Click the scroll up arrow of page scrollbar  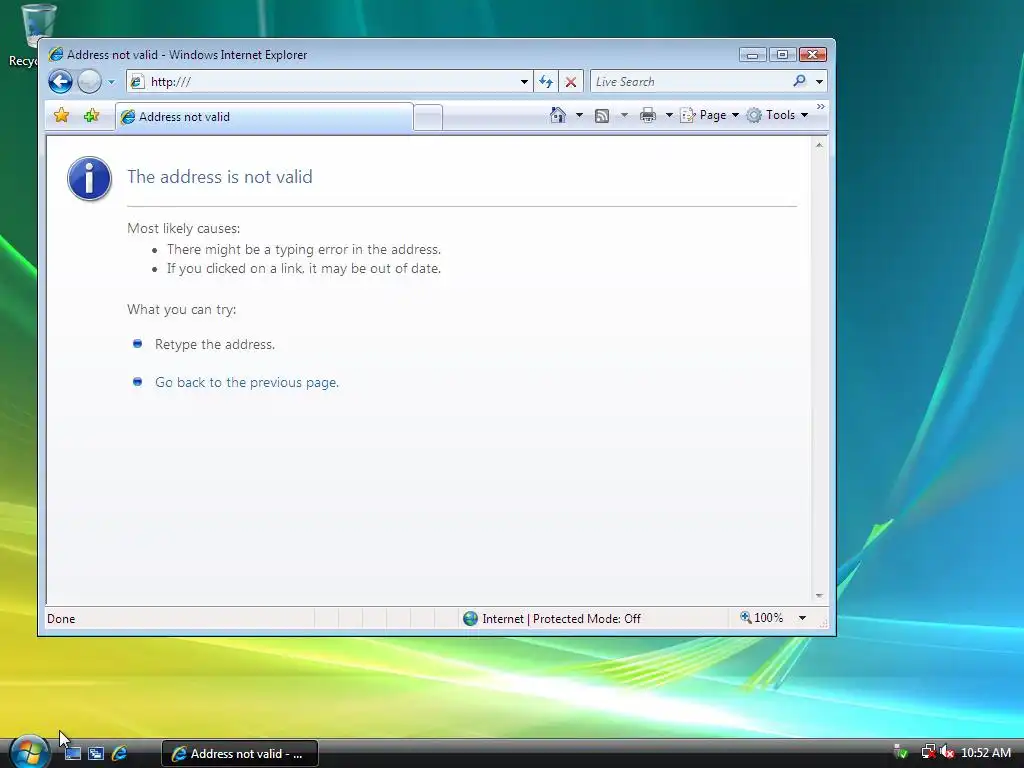(819, 144)
